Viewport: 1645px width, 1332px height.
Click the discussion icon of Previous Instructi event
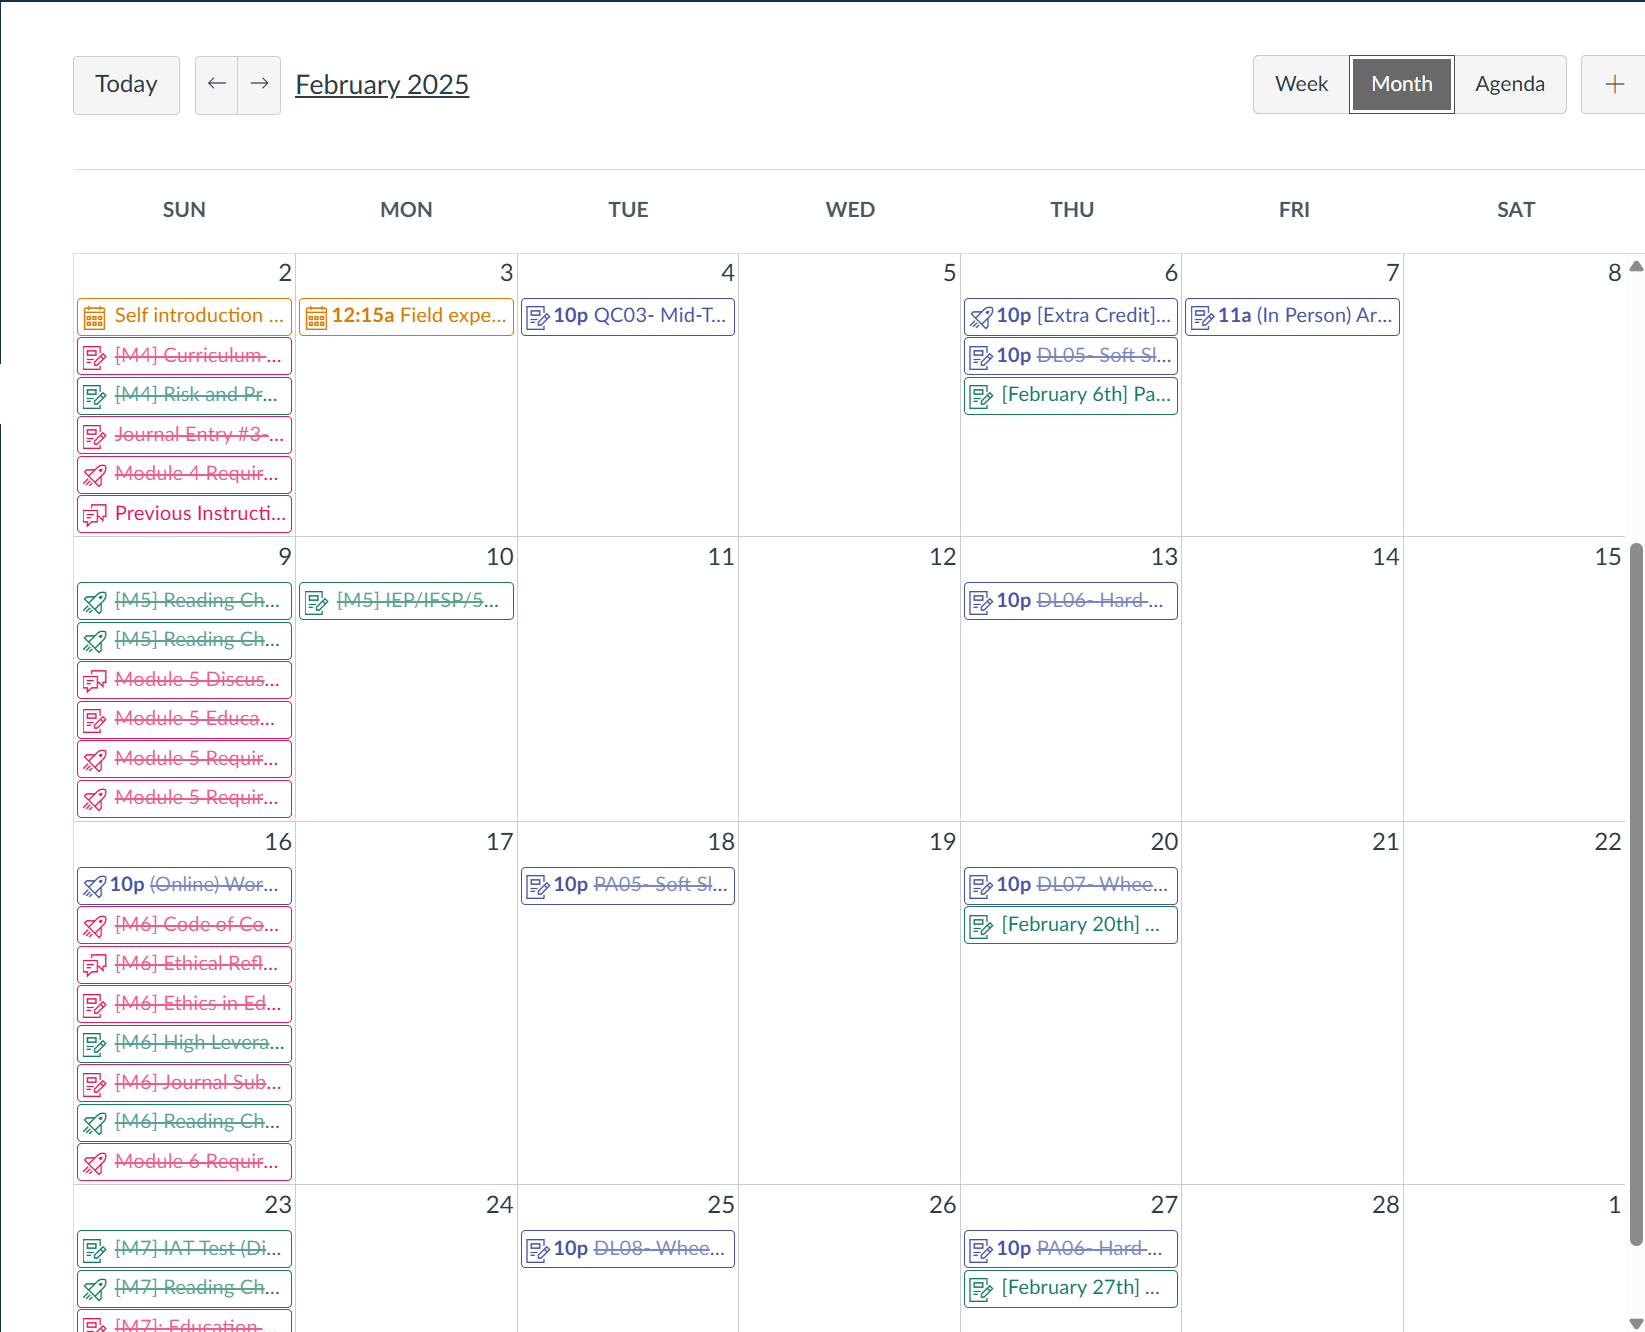[x=94, y=515]
